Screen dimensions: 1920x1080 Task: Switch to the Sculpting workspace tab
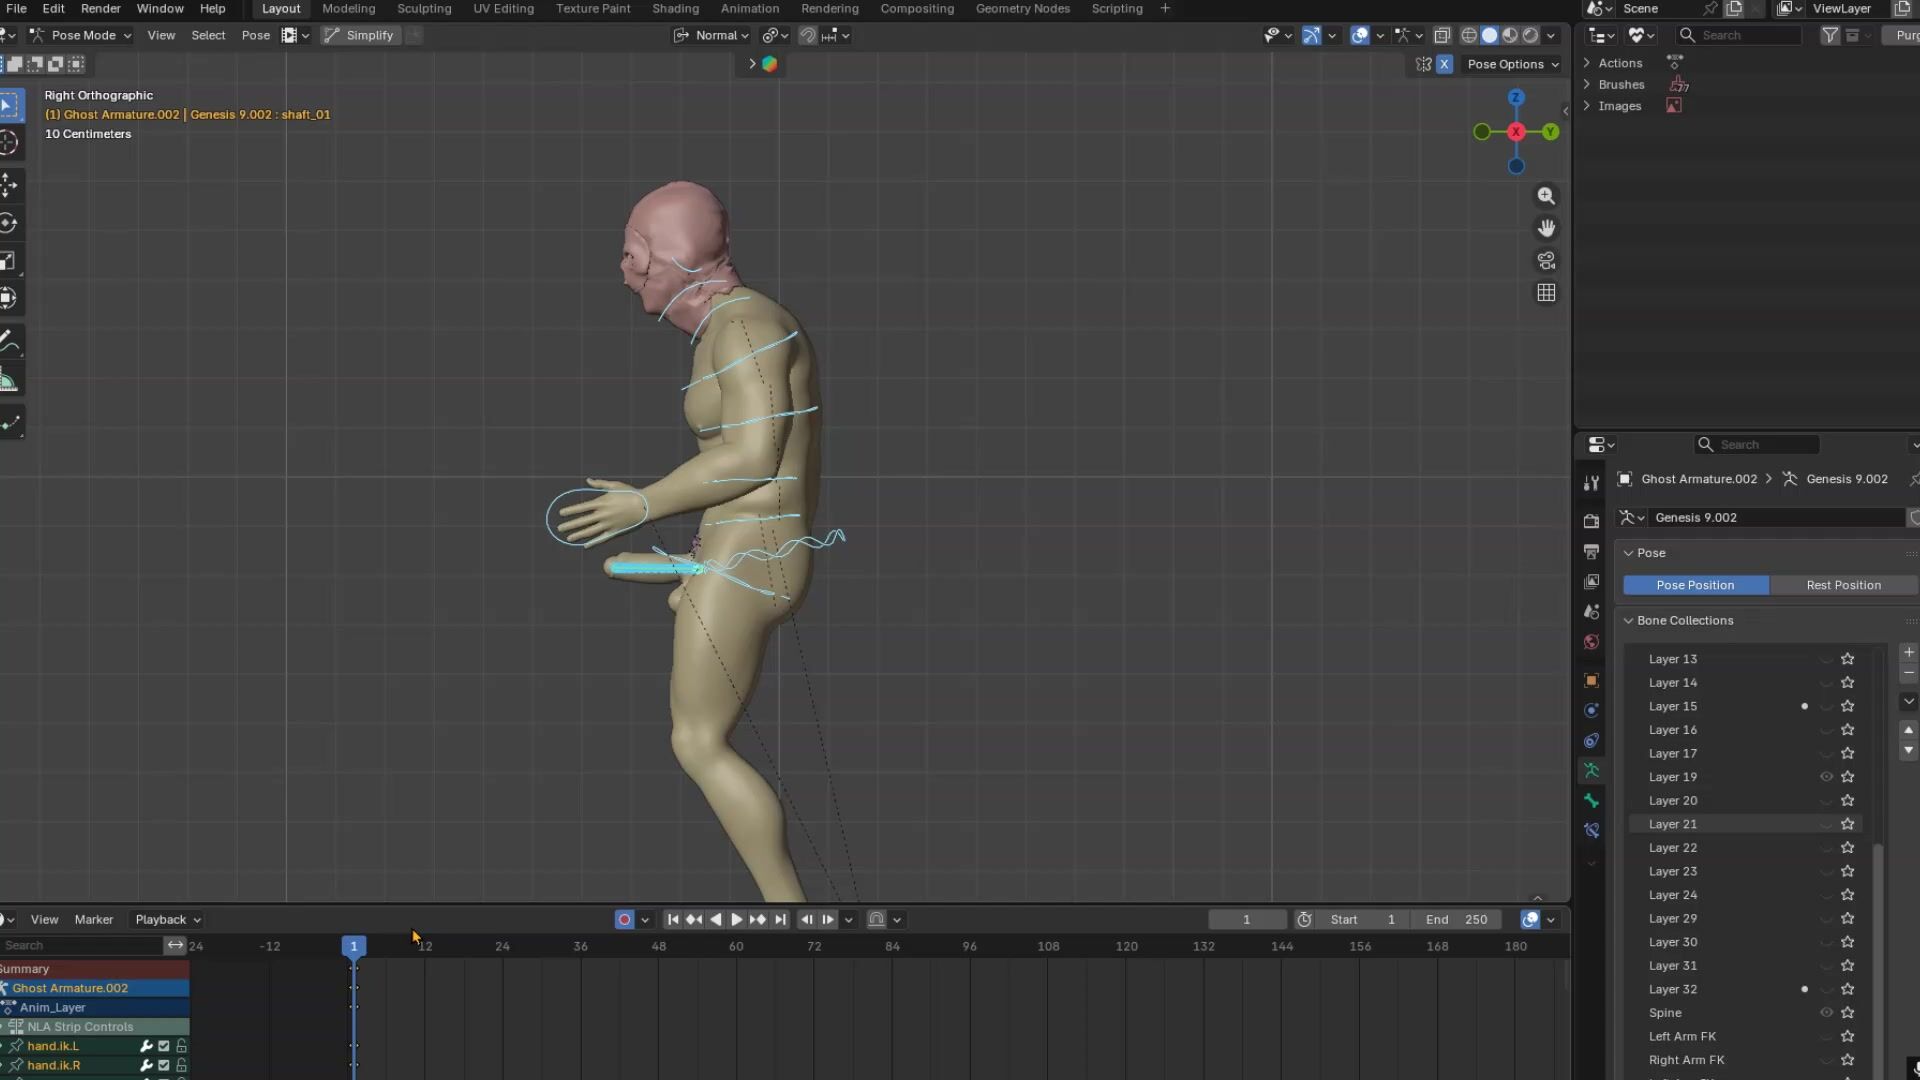(424, 8)
